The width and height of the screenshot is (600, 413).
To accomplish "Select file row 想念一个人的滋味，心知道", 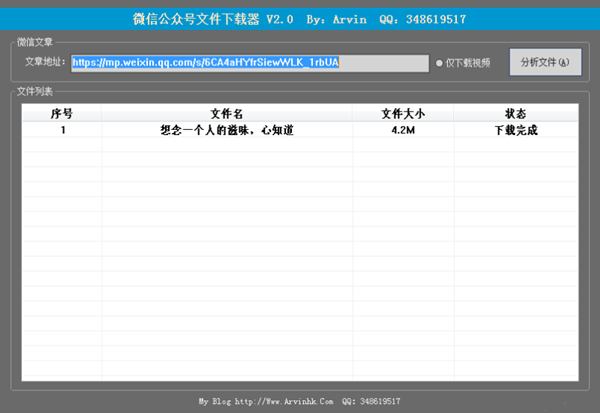I will click(x=300, y=130).
